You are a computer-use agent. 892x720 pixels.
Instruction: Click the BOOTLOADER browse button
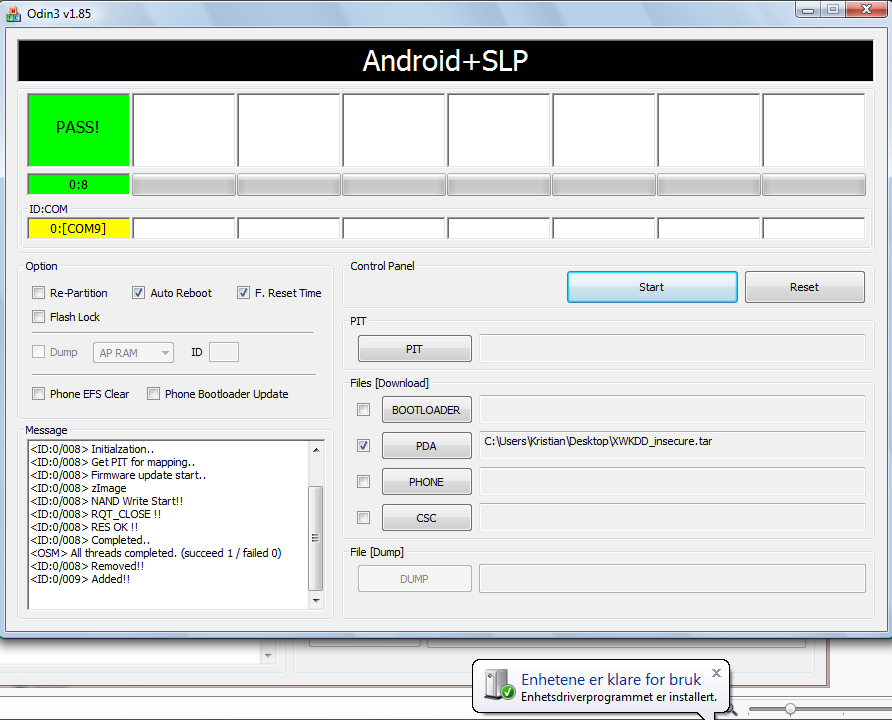pyautogui.click(x=427, y=410)
